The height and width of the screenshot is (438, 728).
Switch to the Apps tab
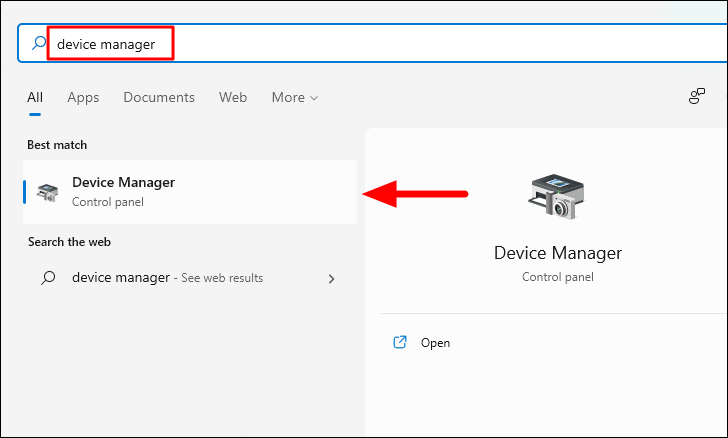83,98
